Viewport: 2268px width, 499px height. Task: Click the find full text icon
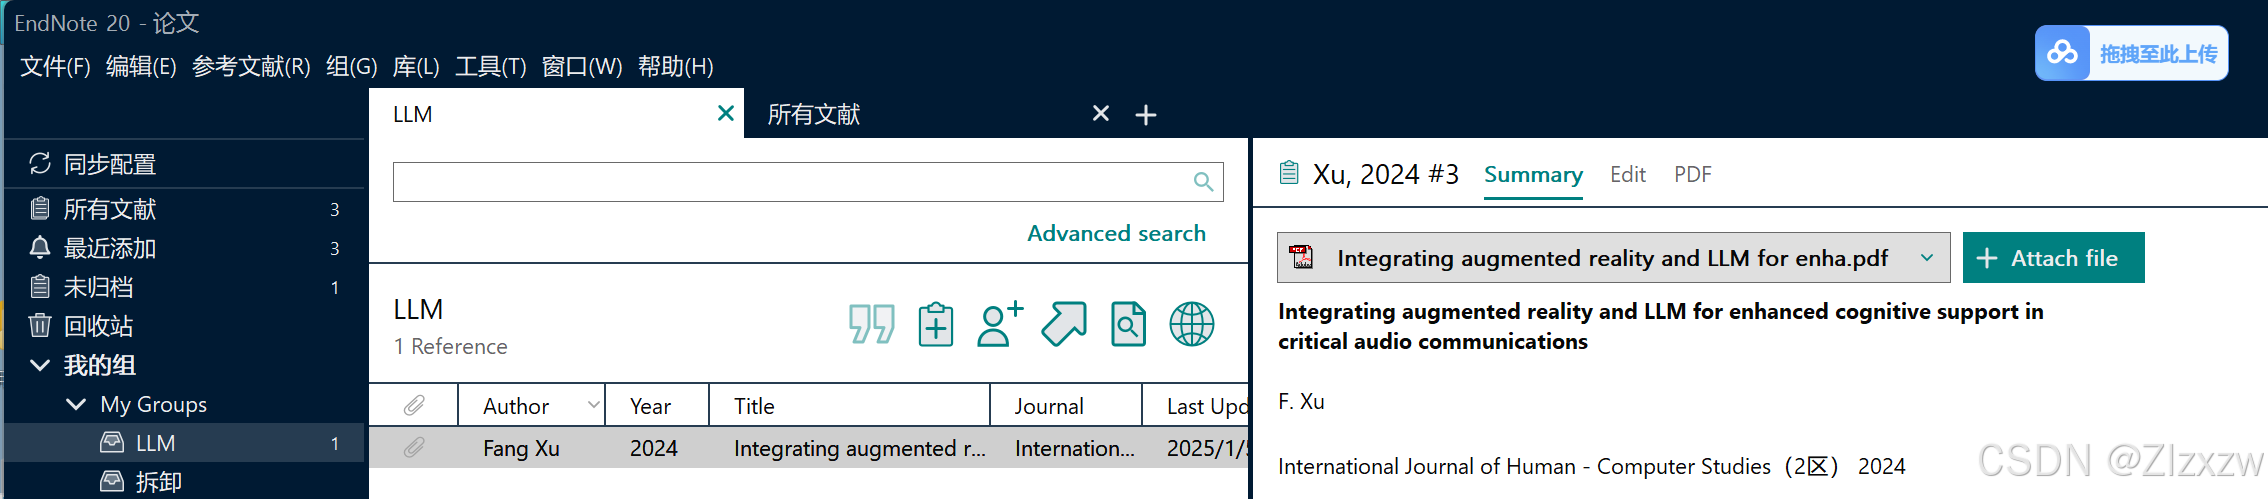click(x=1128, y=324)
